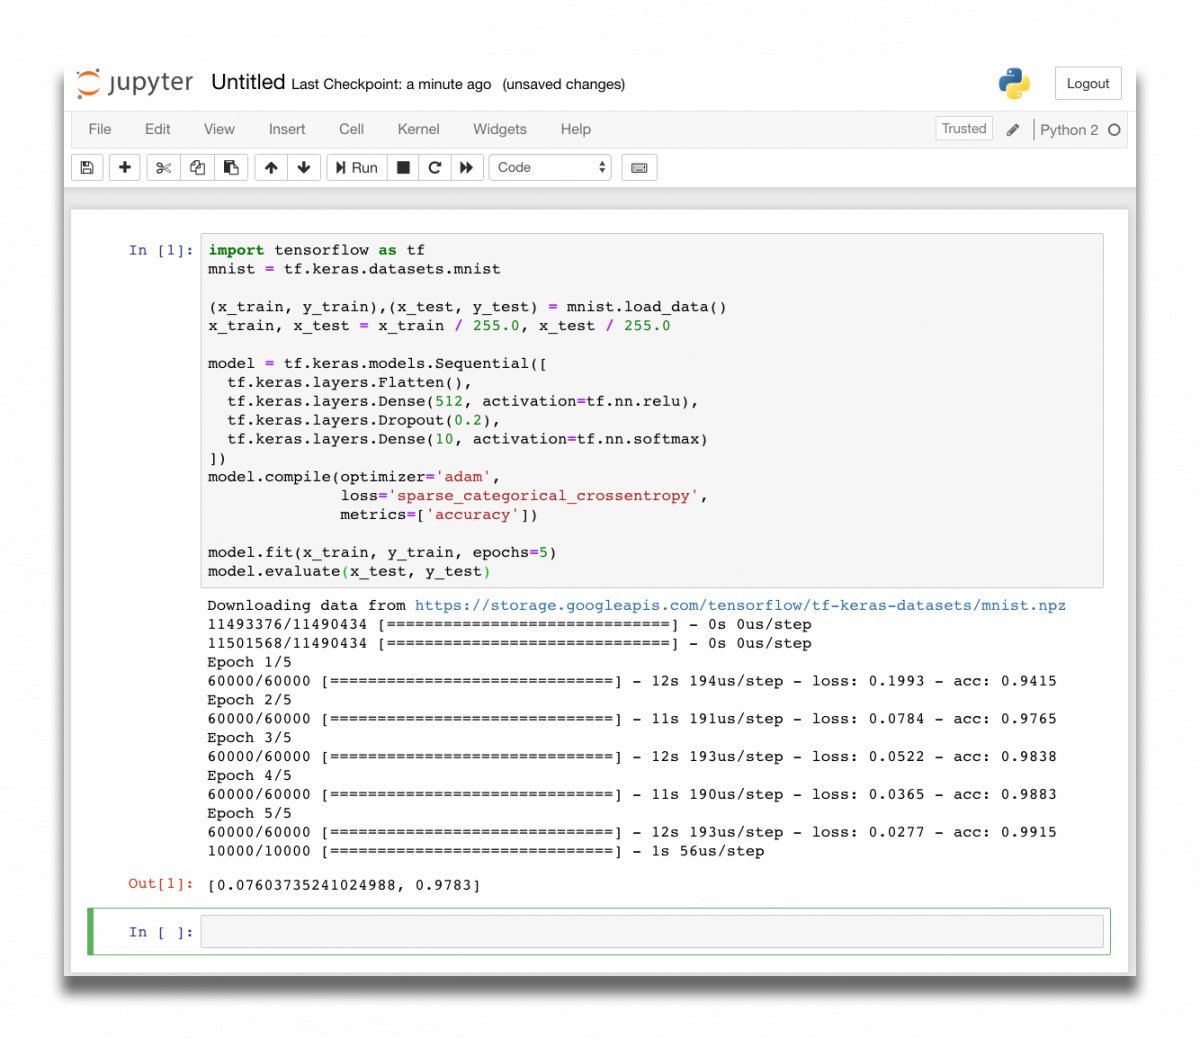This screenshot has height=1039, width=1200.
Task: Move the selected cell down
Action: pos(304,167)
